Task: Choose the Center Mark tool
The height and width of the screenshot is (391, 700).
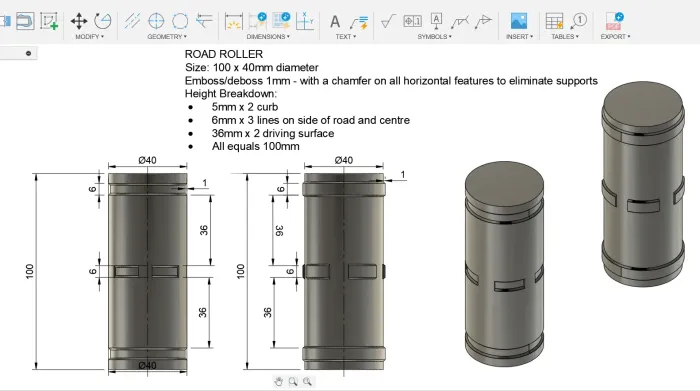Action: pos(156,21)
